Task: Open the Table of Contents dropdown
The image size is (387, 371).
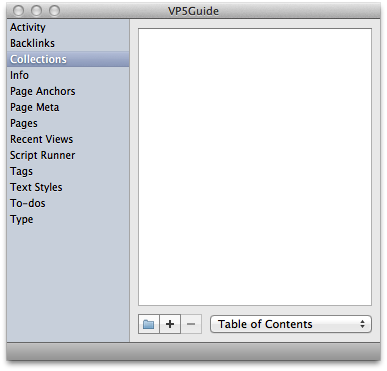Action: (291, 324)
